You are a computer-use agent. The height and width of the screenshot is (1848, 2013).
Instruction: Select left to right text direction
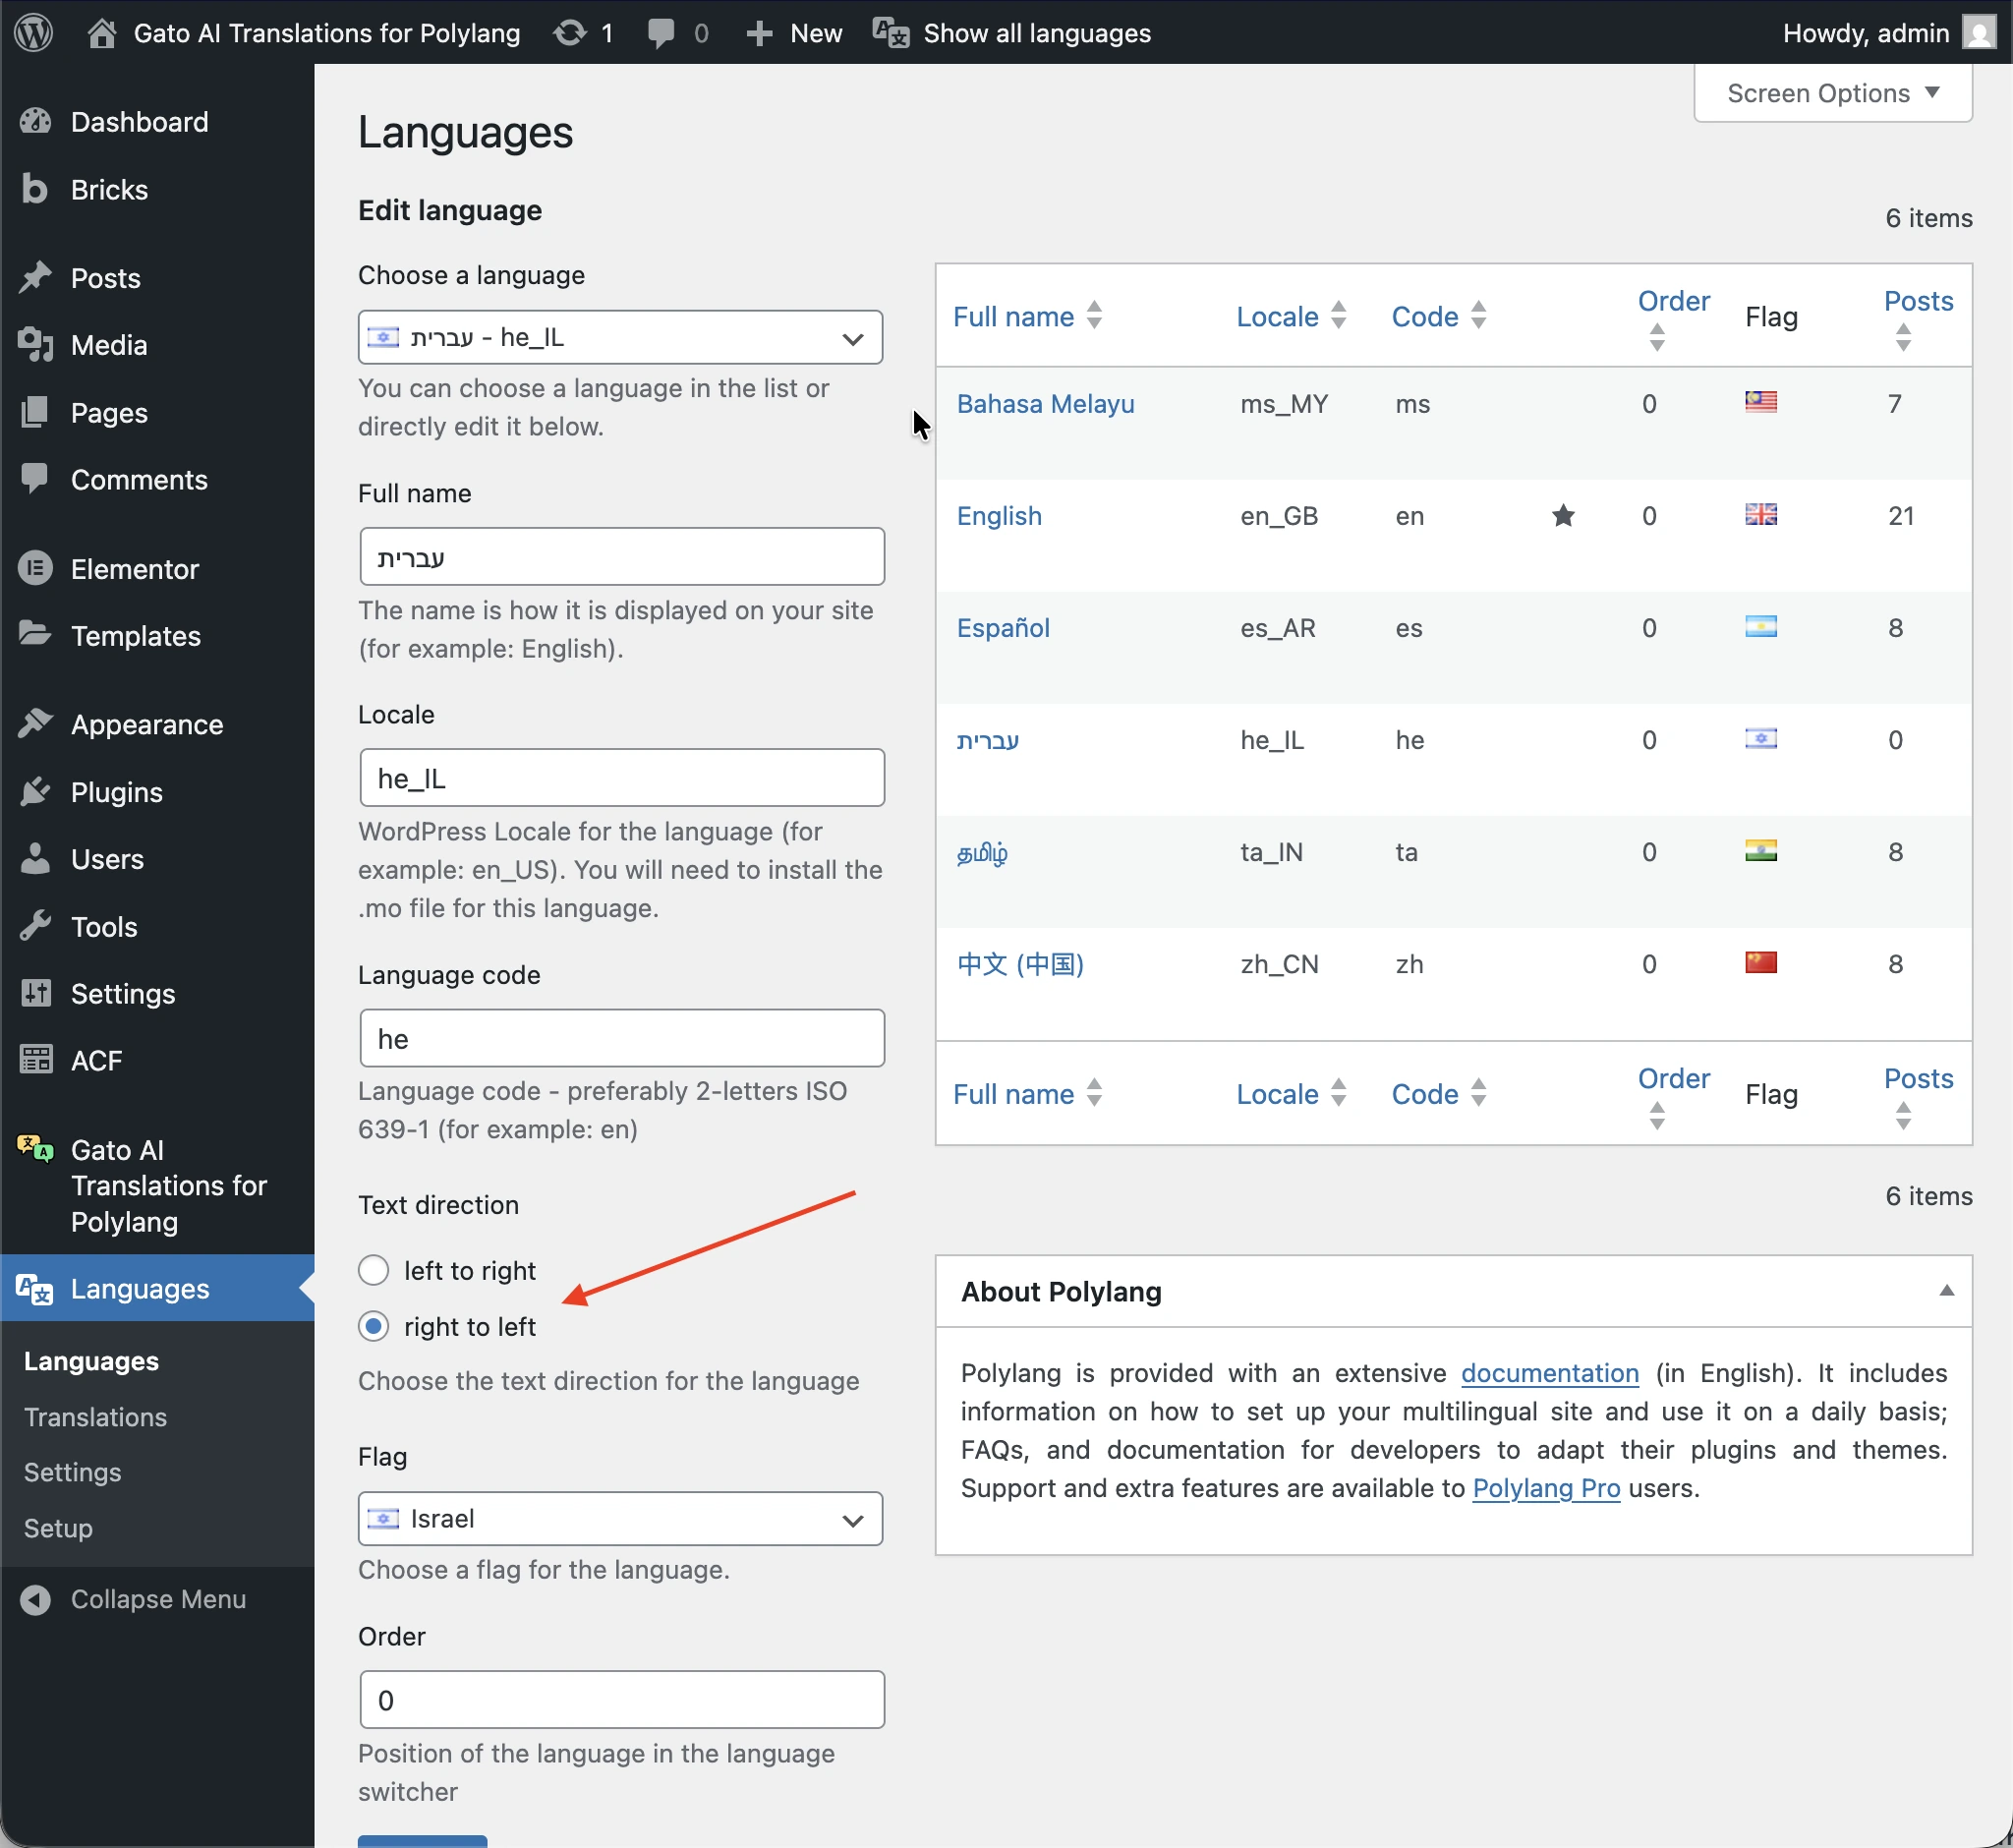pyautogui.click(x=373, y=1270)
